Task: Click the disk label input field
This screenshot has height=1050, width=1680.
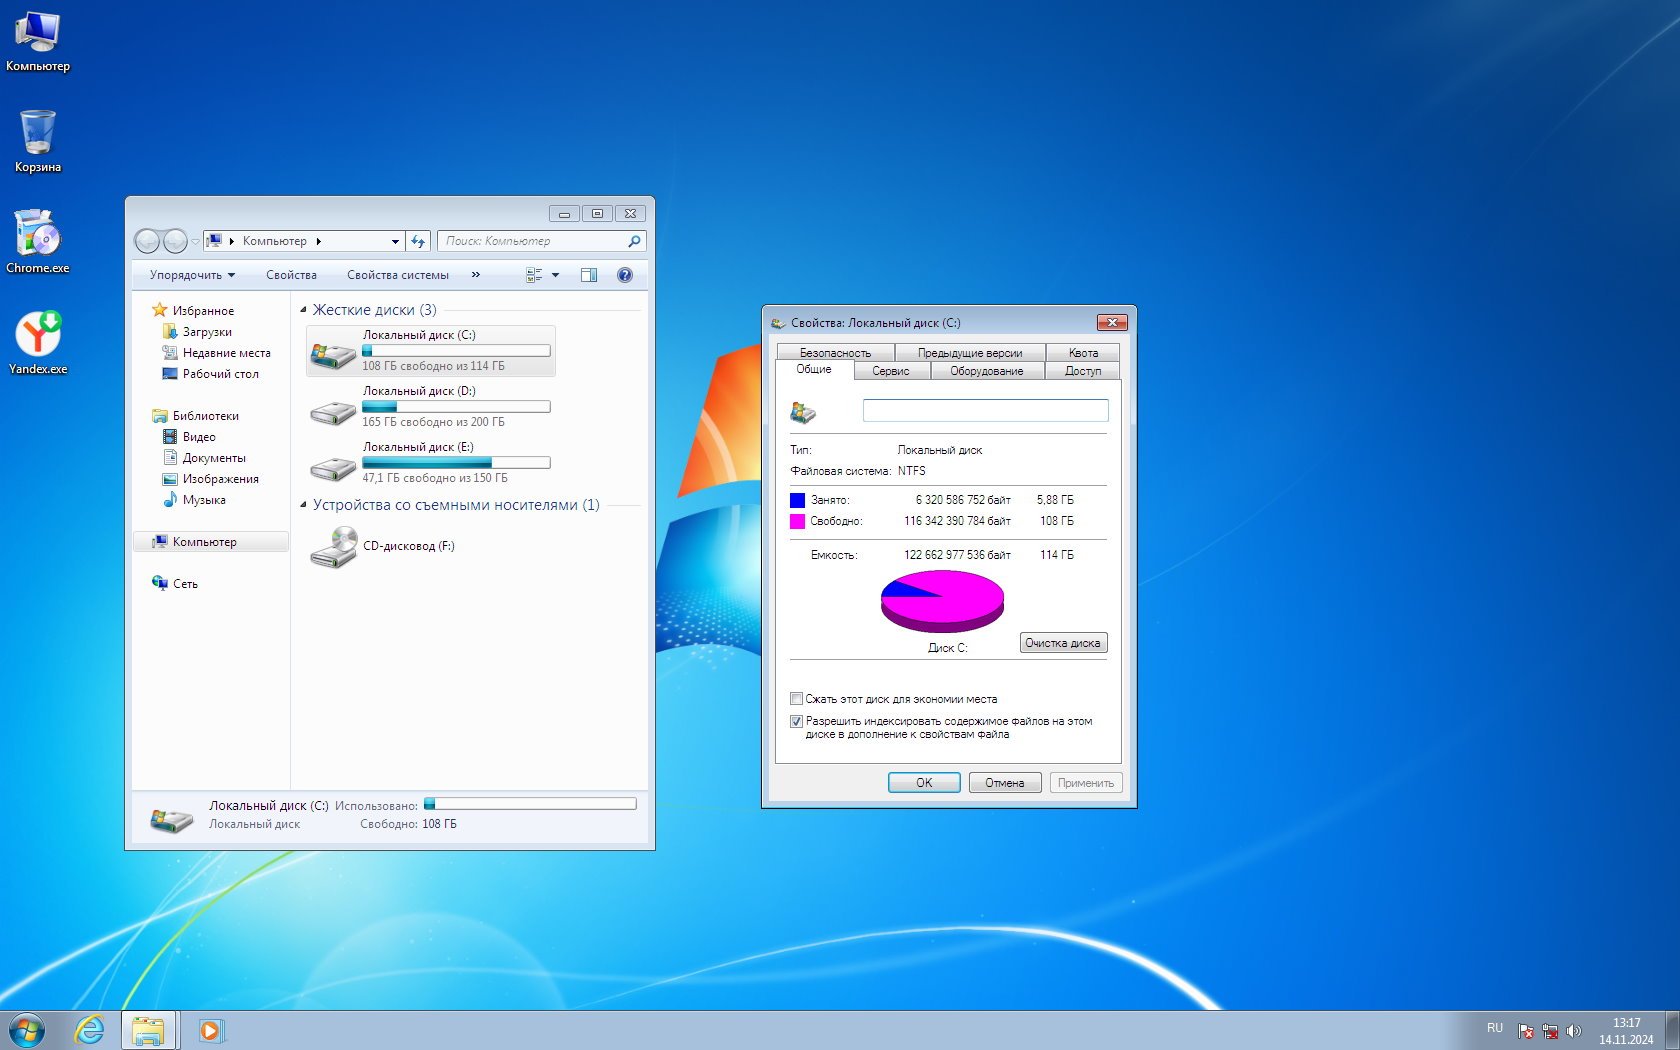Action: pyautogui.click(x=985, y=410)
